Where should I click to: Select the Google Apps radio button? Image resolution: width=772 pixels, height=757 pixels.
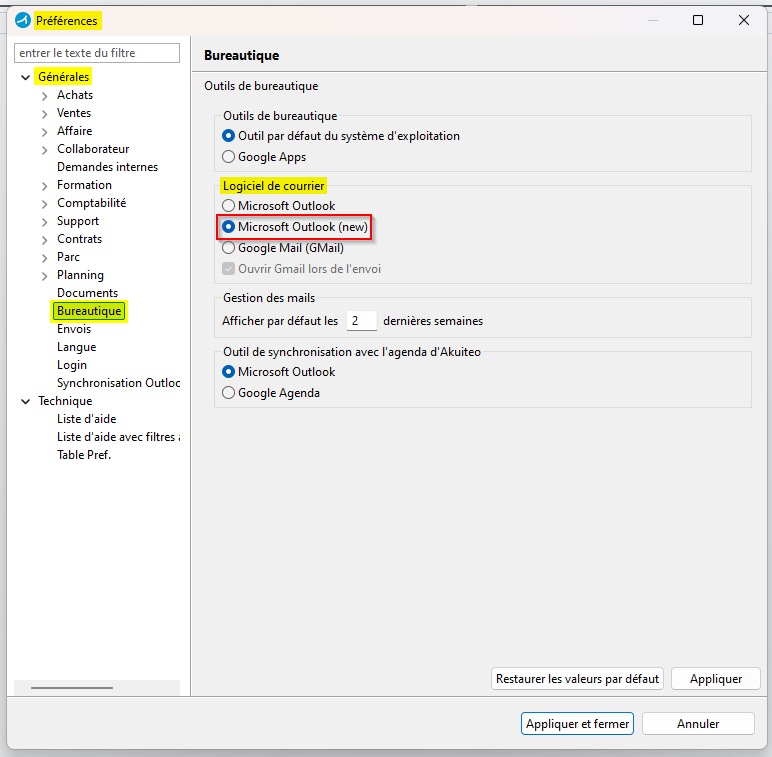[x=228, y=157]
